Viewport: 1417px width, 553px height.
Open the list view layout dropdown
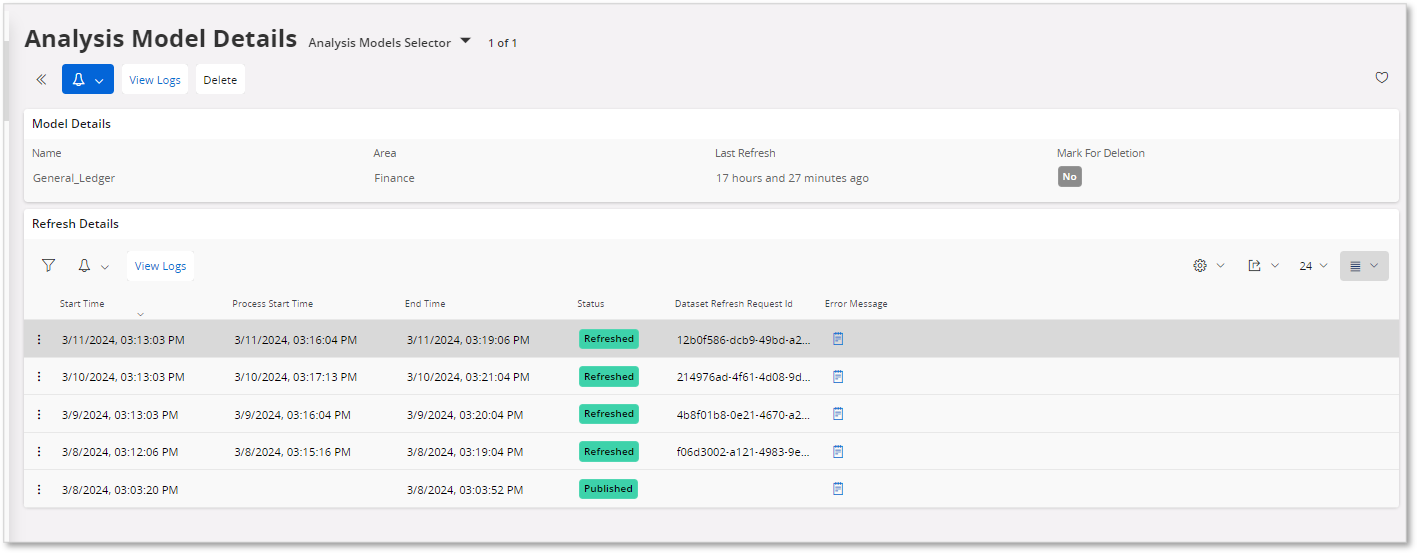point(1364,266)
